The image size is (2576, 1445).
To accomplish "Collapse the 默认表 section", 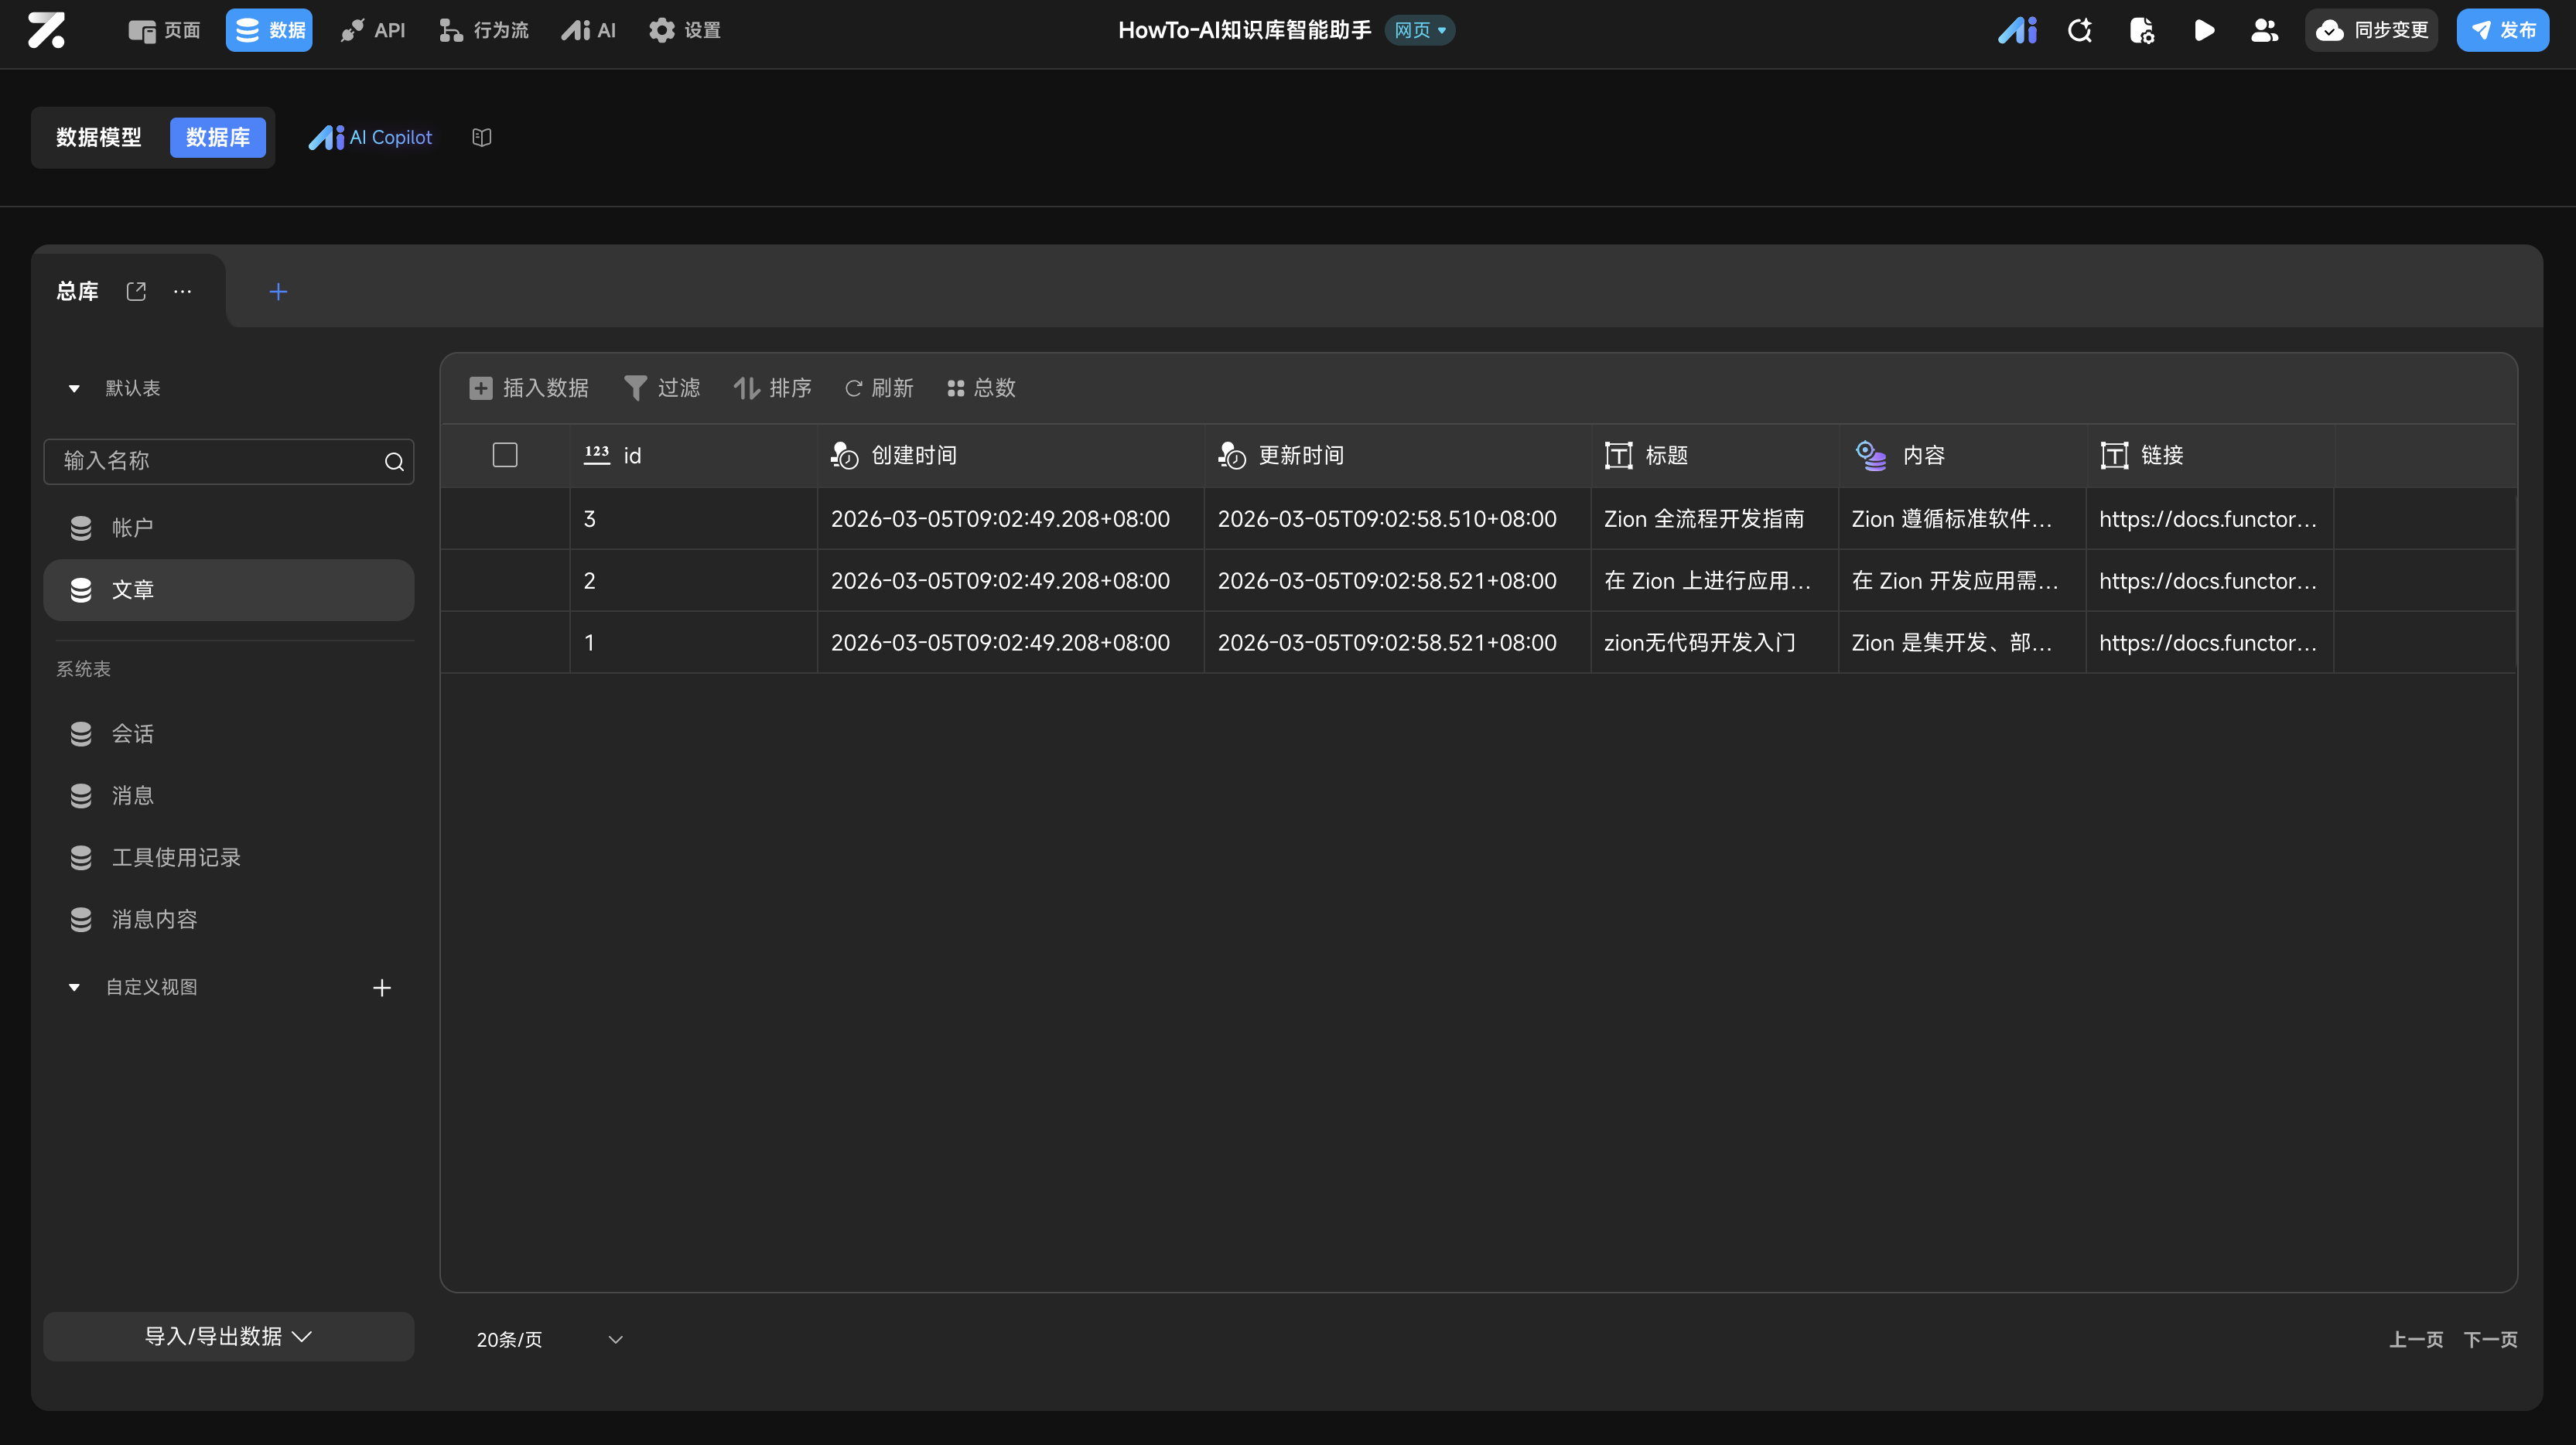I will (x=74, y=388).
